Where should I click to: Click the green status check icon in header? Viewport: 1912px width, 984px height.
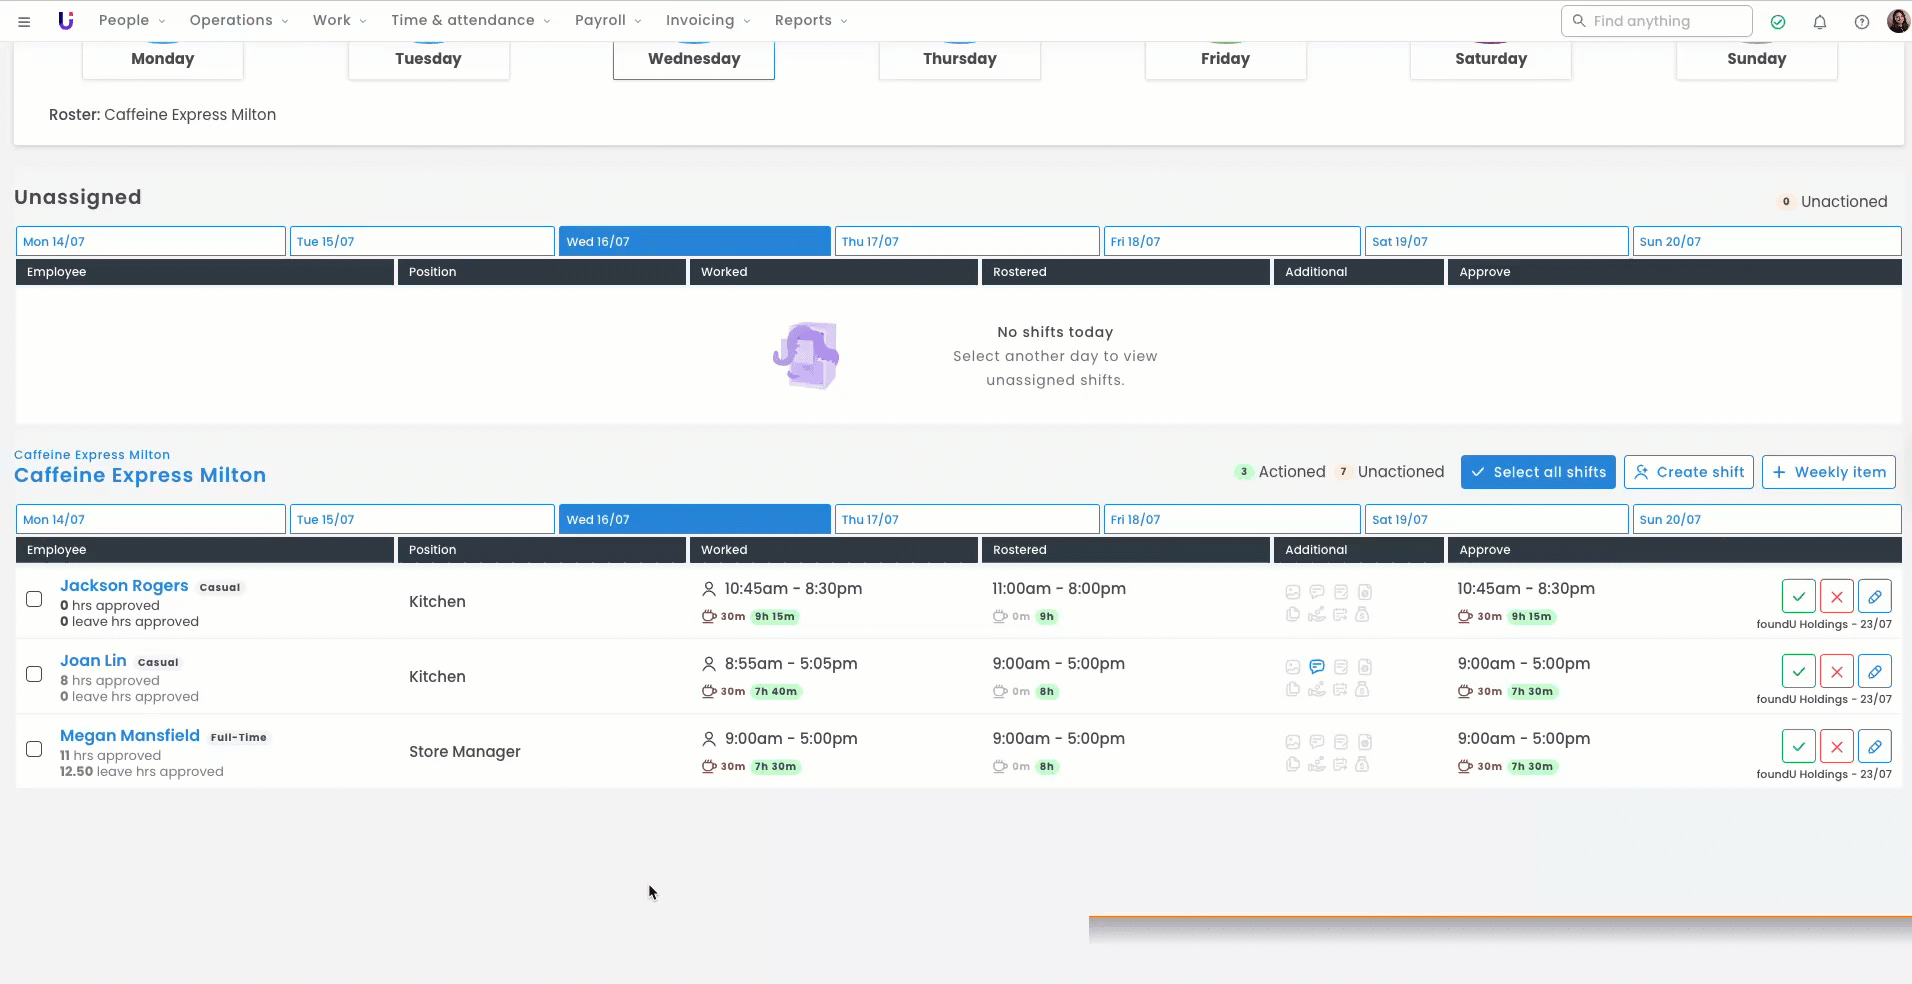pos(1778,22)
